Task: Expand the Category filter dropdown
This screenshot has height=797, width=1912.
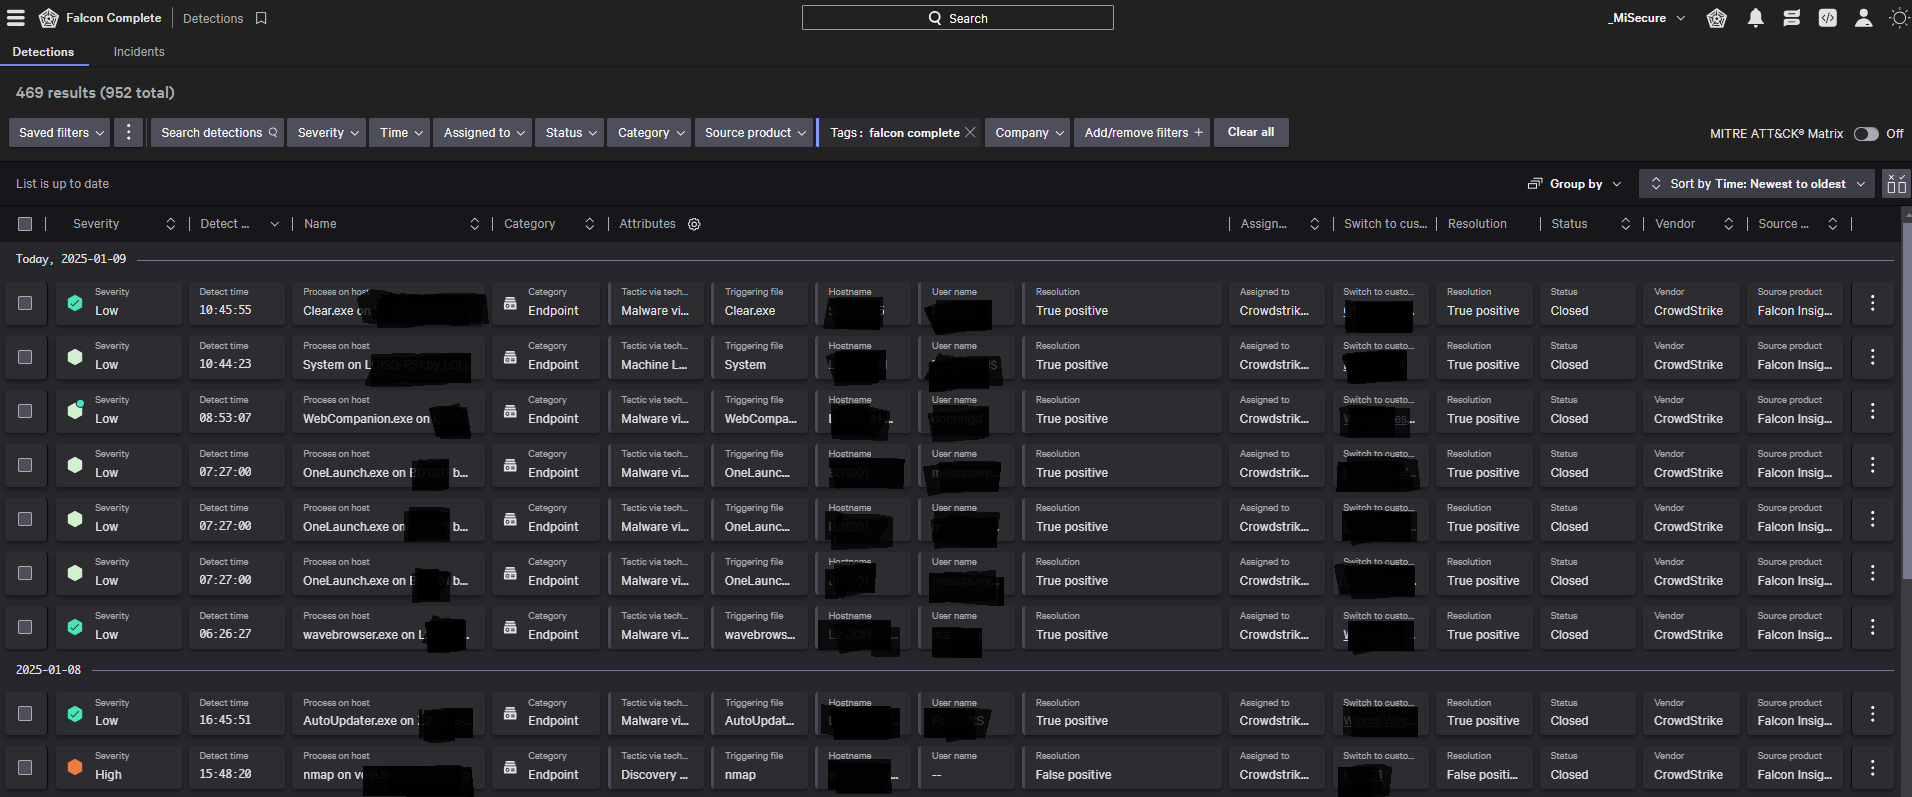Action: (649, 132)
